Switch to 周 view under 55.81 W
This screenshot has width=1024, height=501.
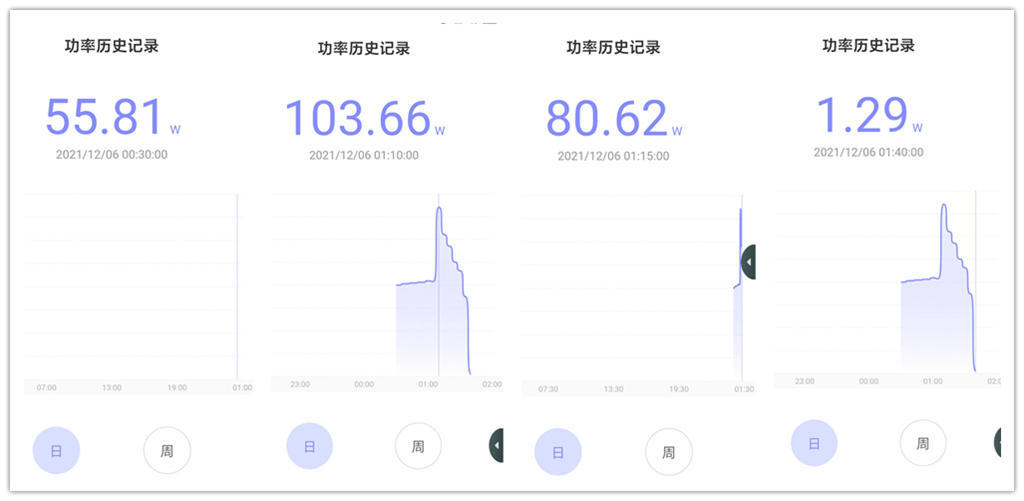(x=167, y=451)
